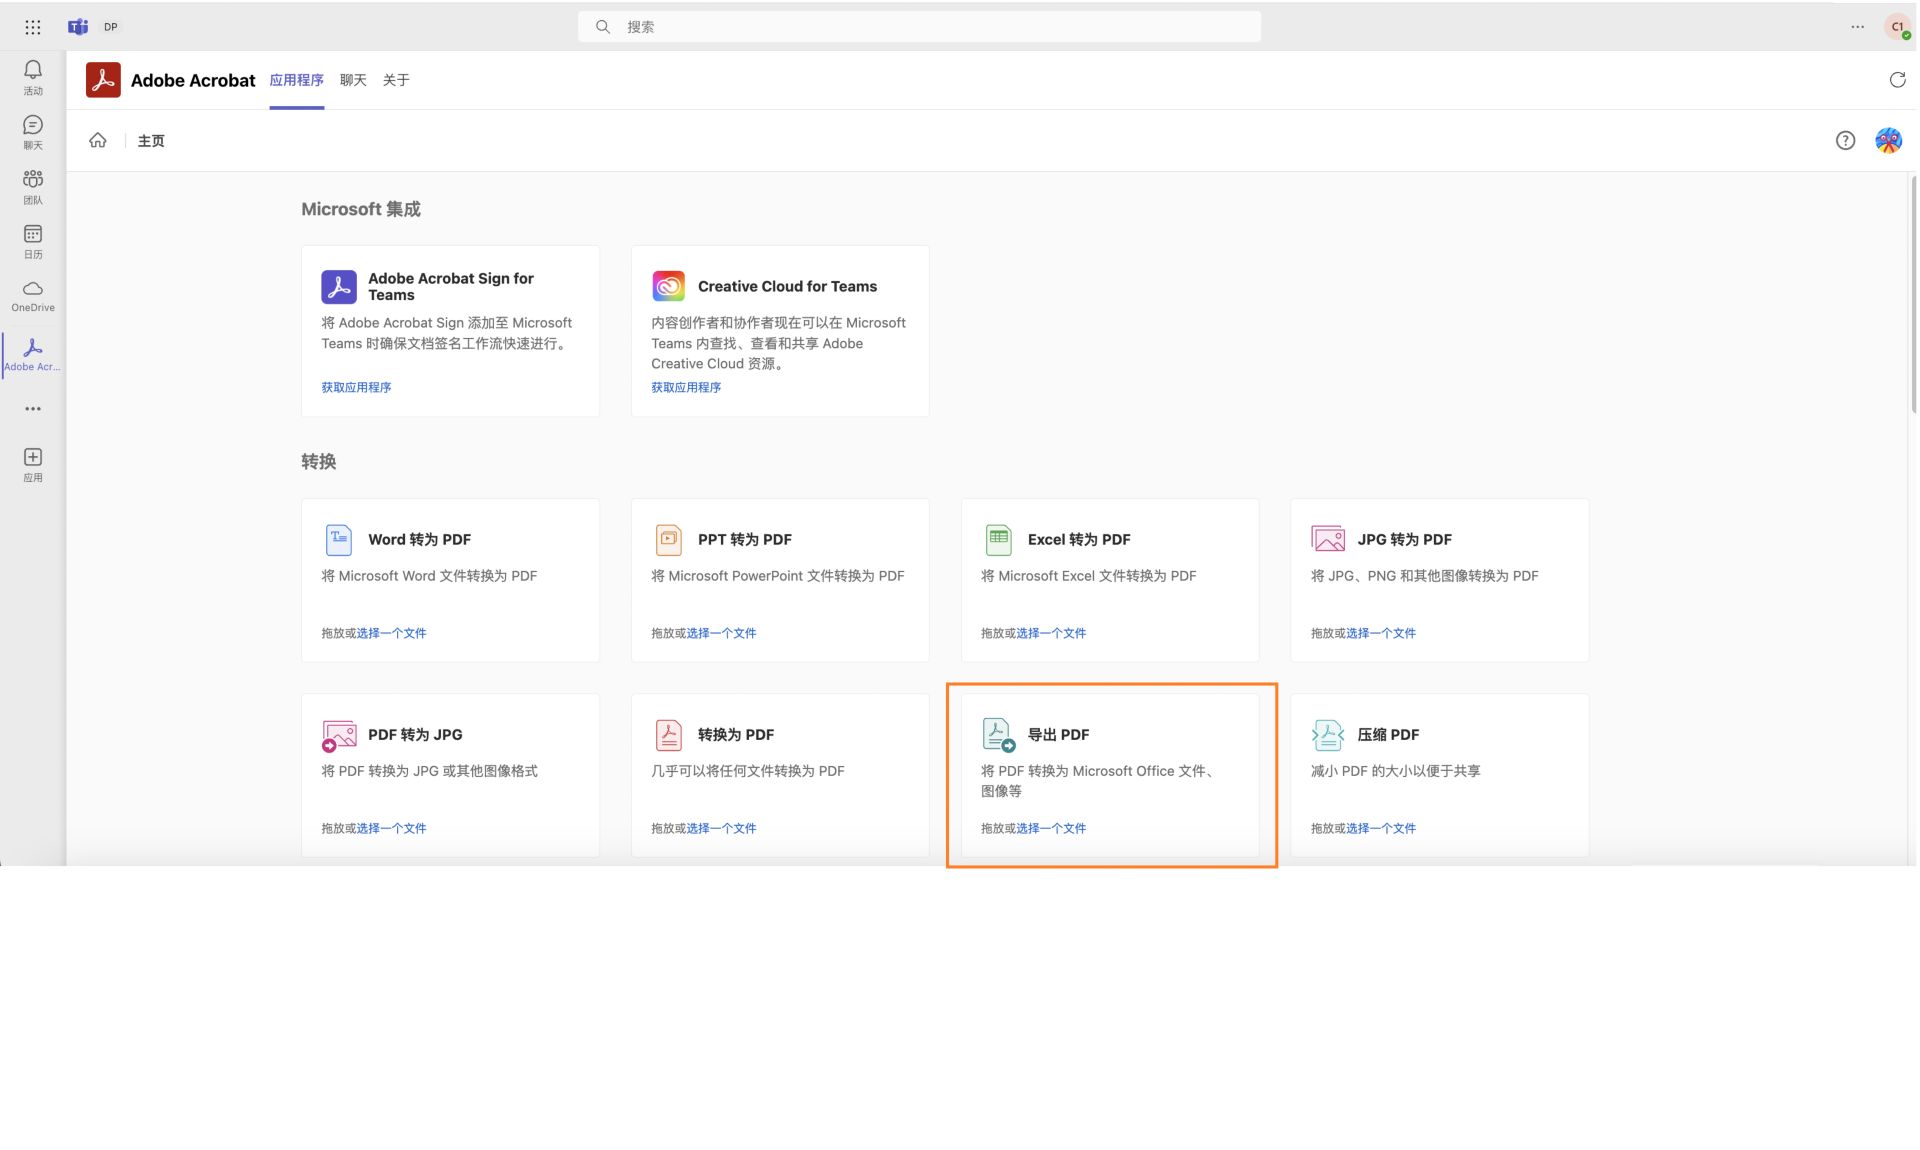Switch to the 关于 tab

[396, 80]
